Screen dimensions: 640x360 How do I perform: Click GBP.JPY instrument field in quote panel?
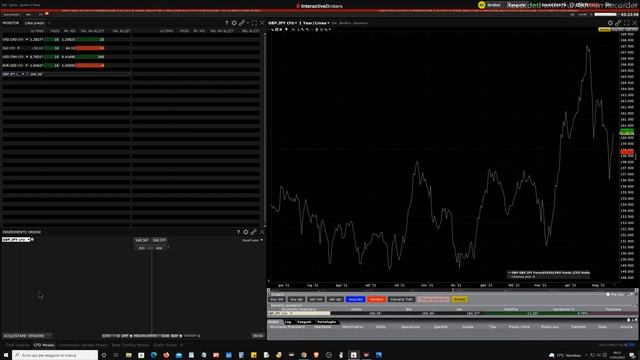[299, 313]
